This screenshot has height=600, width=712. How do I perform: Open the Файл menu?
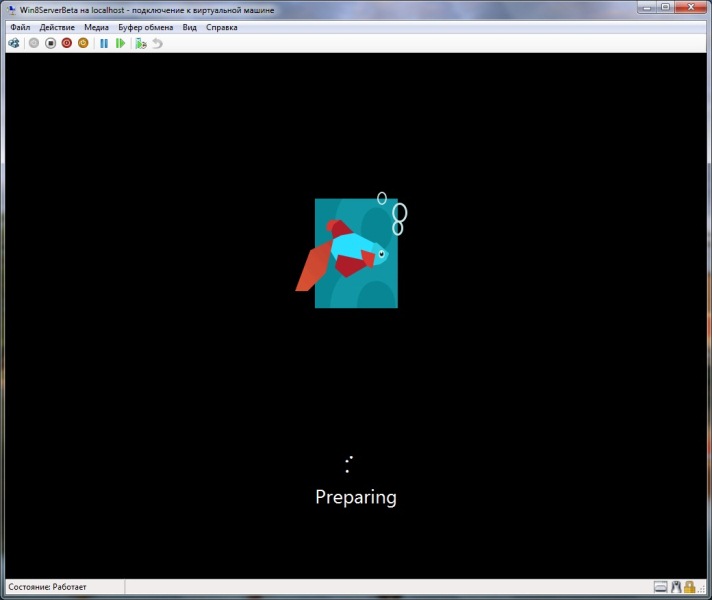pyautogui.click(x=20, y=28)
